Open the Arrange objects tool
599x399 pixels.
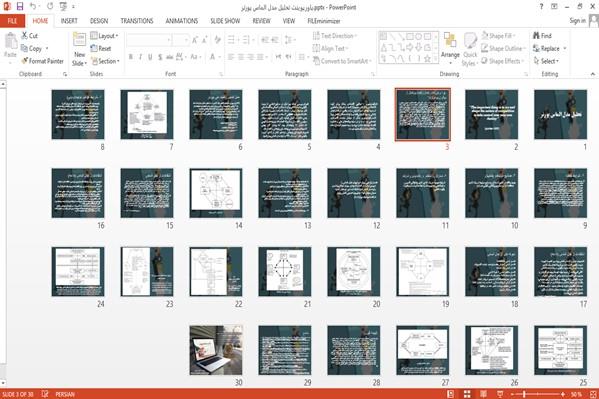pyautogui.click(x=450, y=49)
